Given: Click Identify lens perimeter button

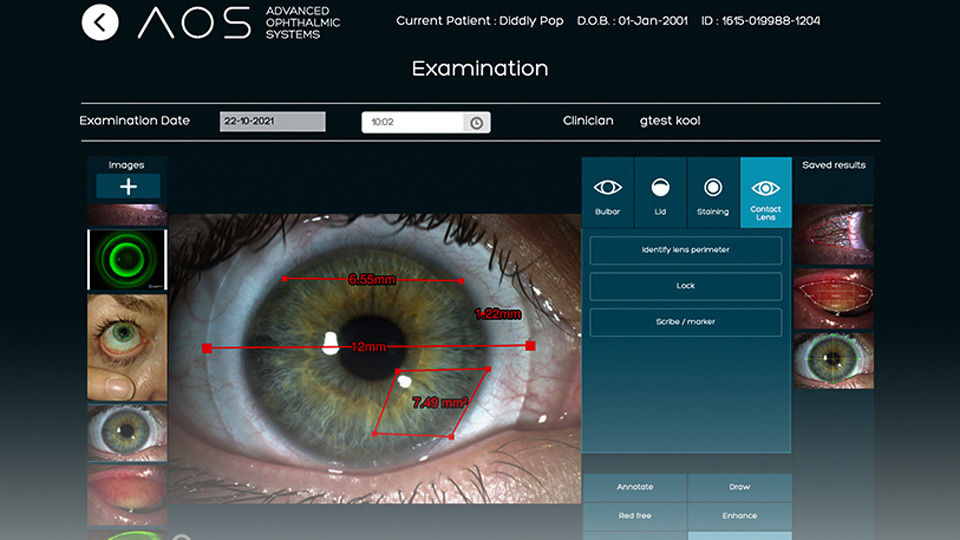Looking at the screenshot, I should [x=686, y=250].
